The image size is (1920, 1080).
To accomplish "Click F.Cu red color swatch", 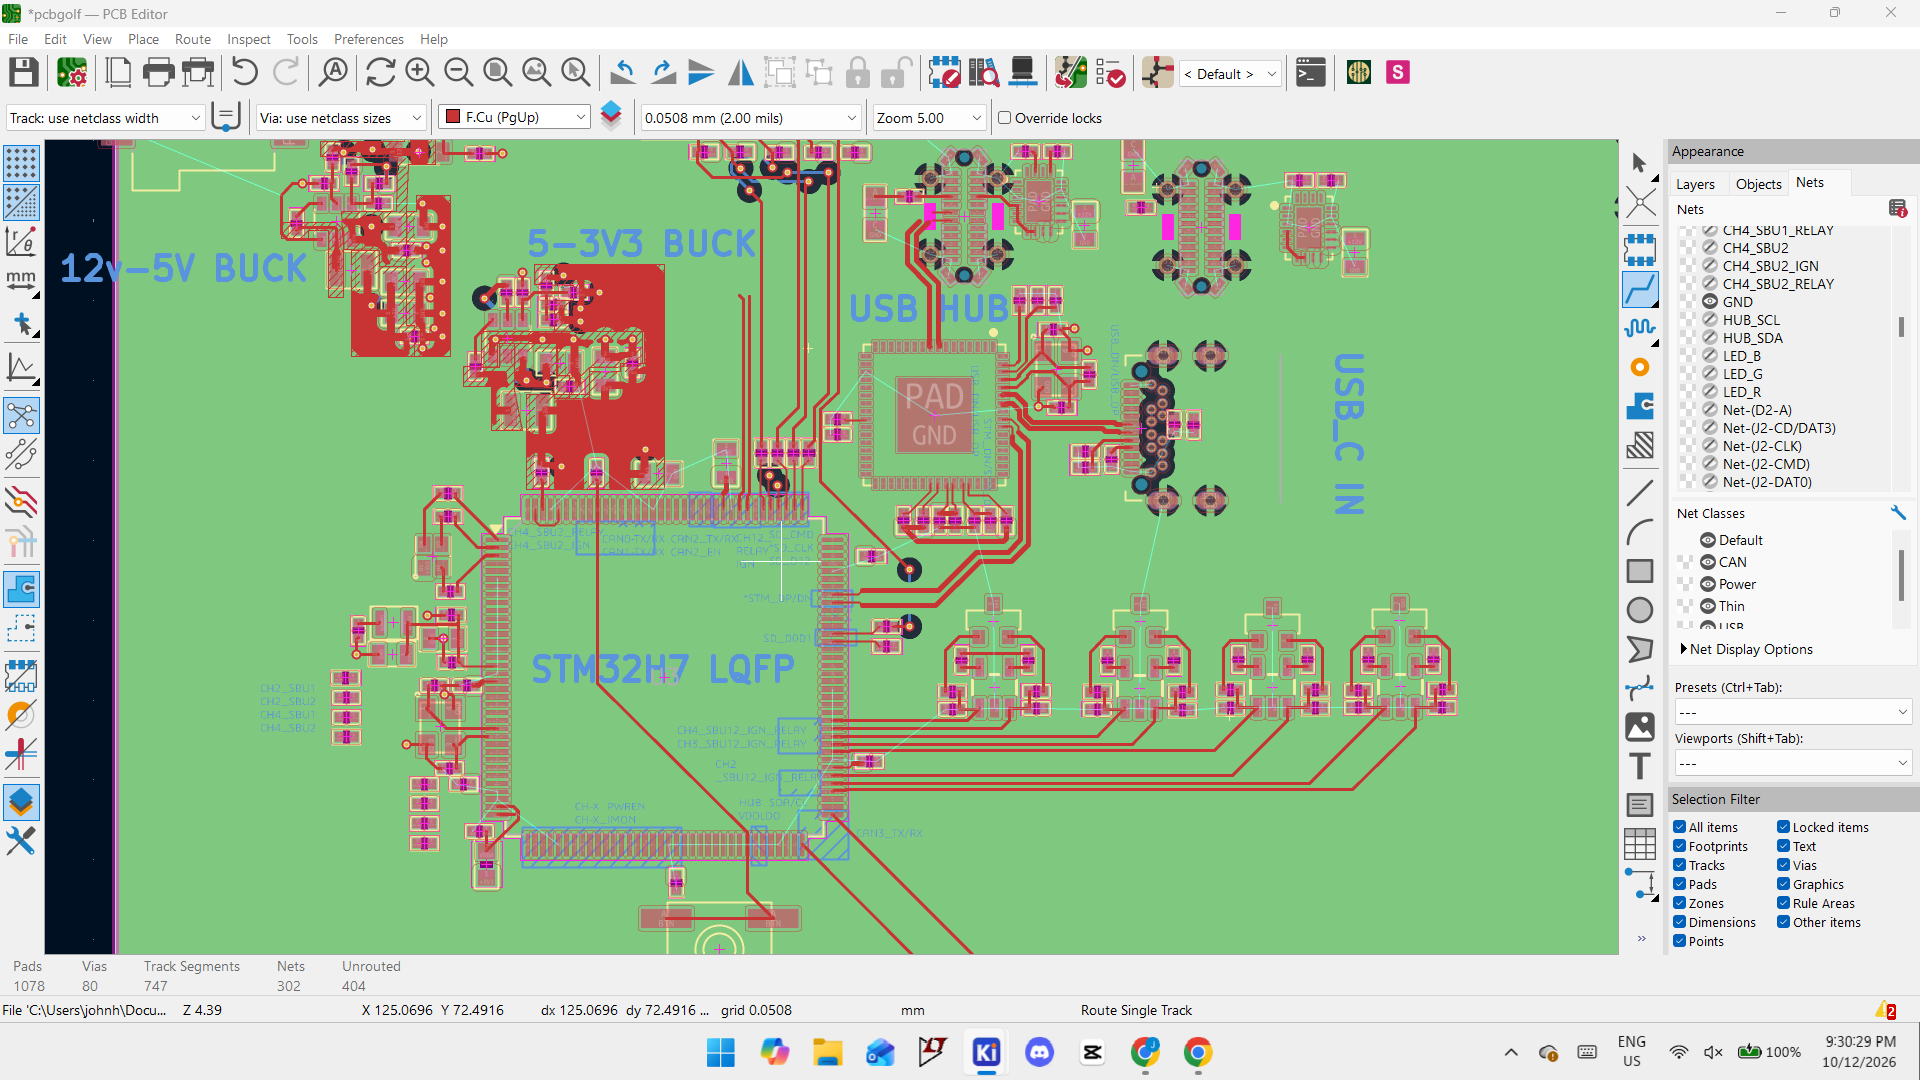I will click(x=453, y=117).
